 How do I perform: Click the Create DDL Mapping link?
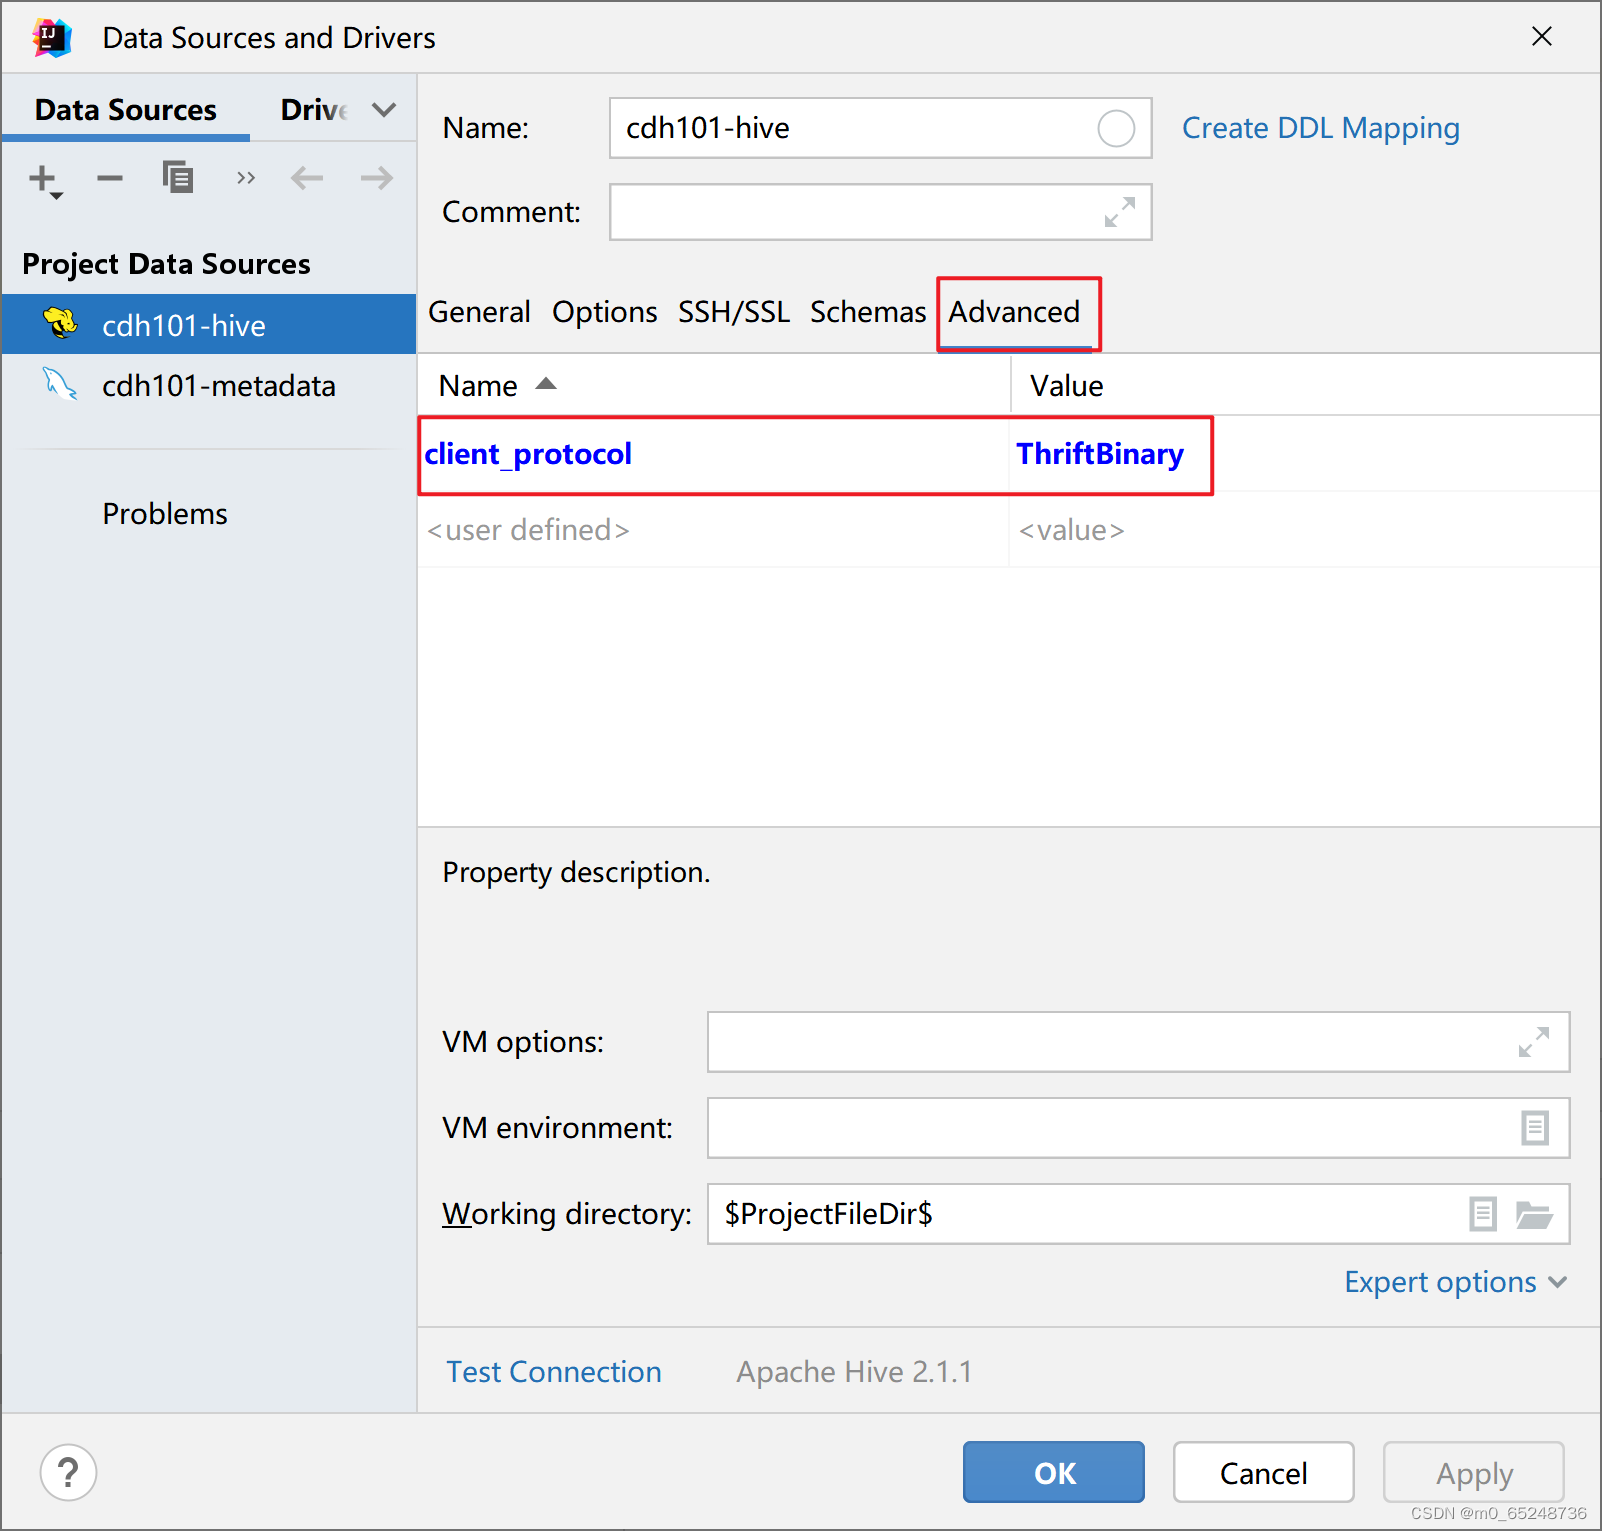1321,128
